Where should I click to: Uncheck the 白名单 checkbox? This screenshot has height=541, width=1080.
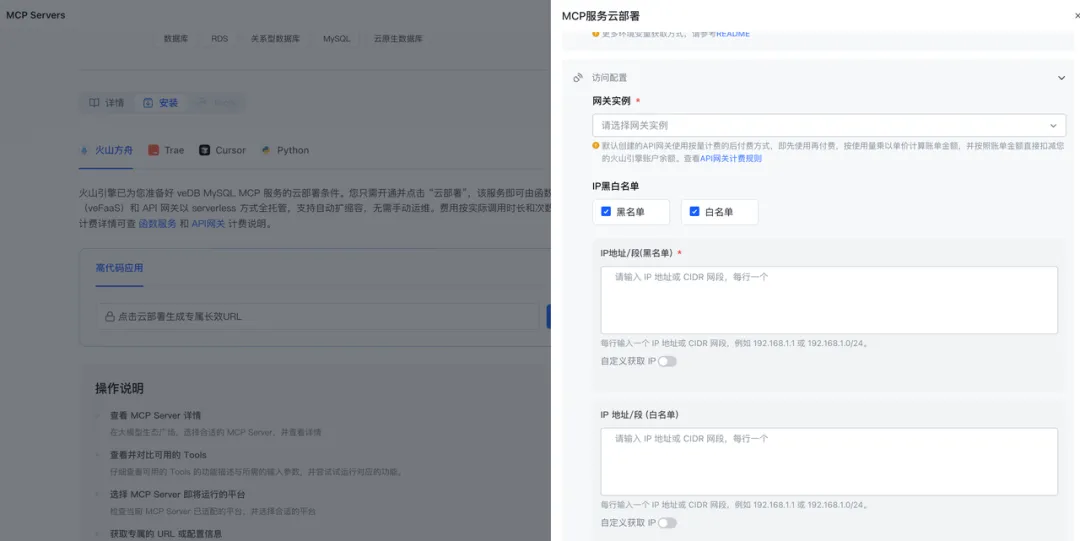[x=694, y=212]
